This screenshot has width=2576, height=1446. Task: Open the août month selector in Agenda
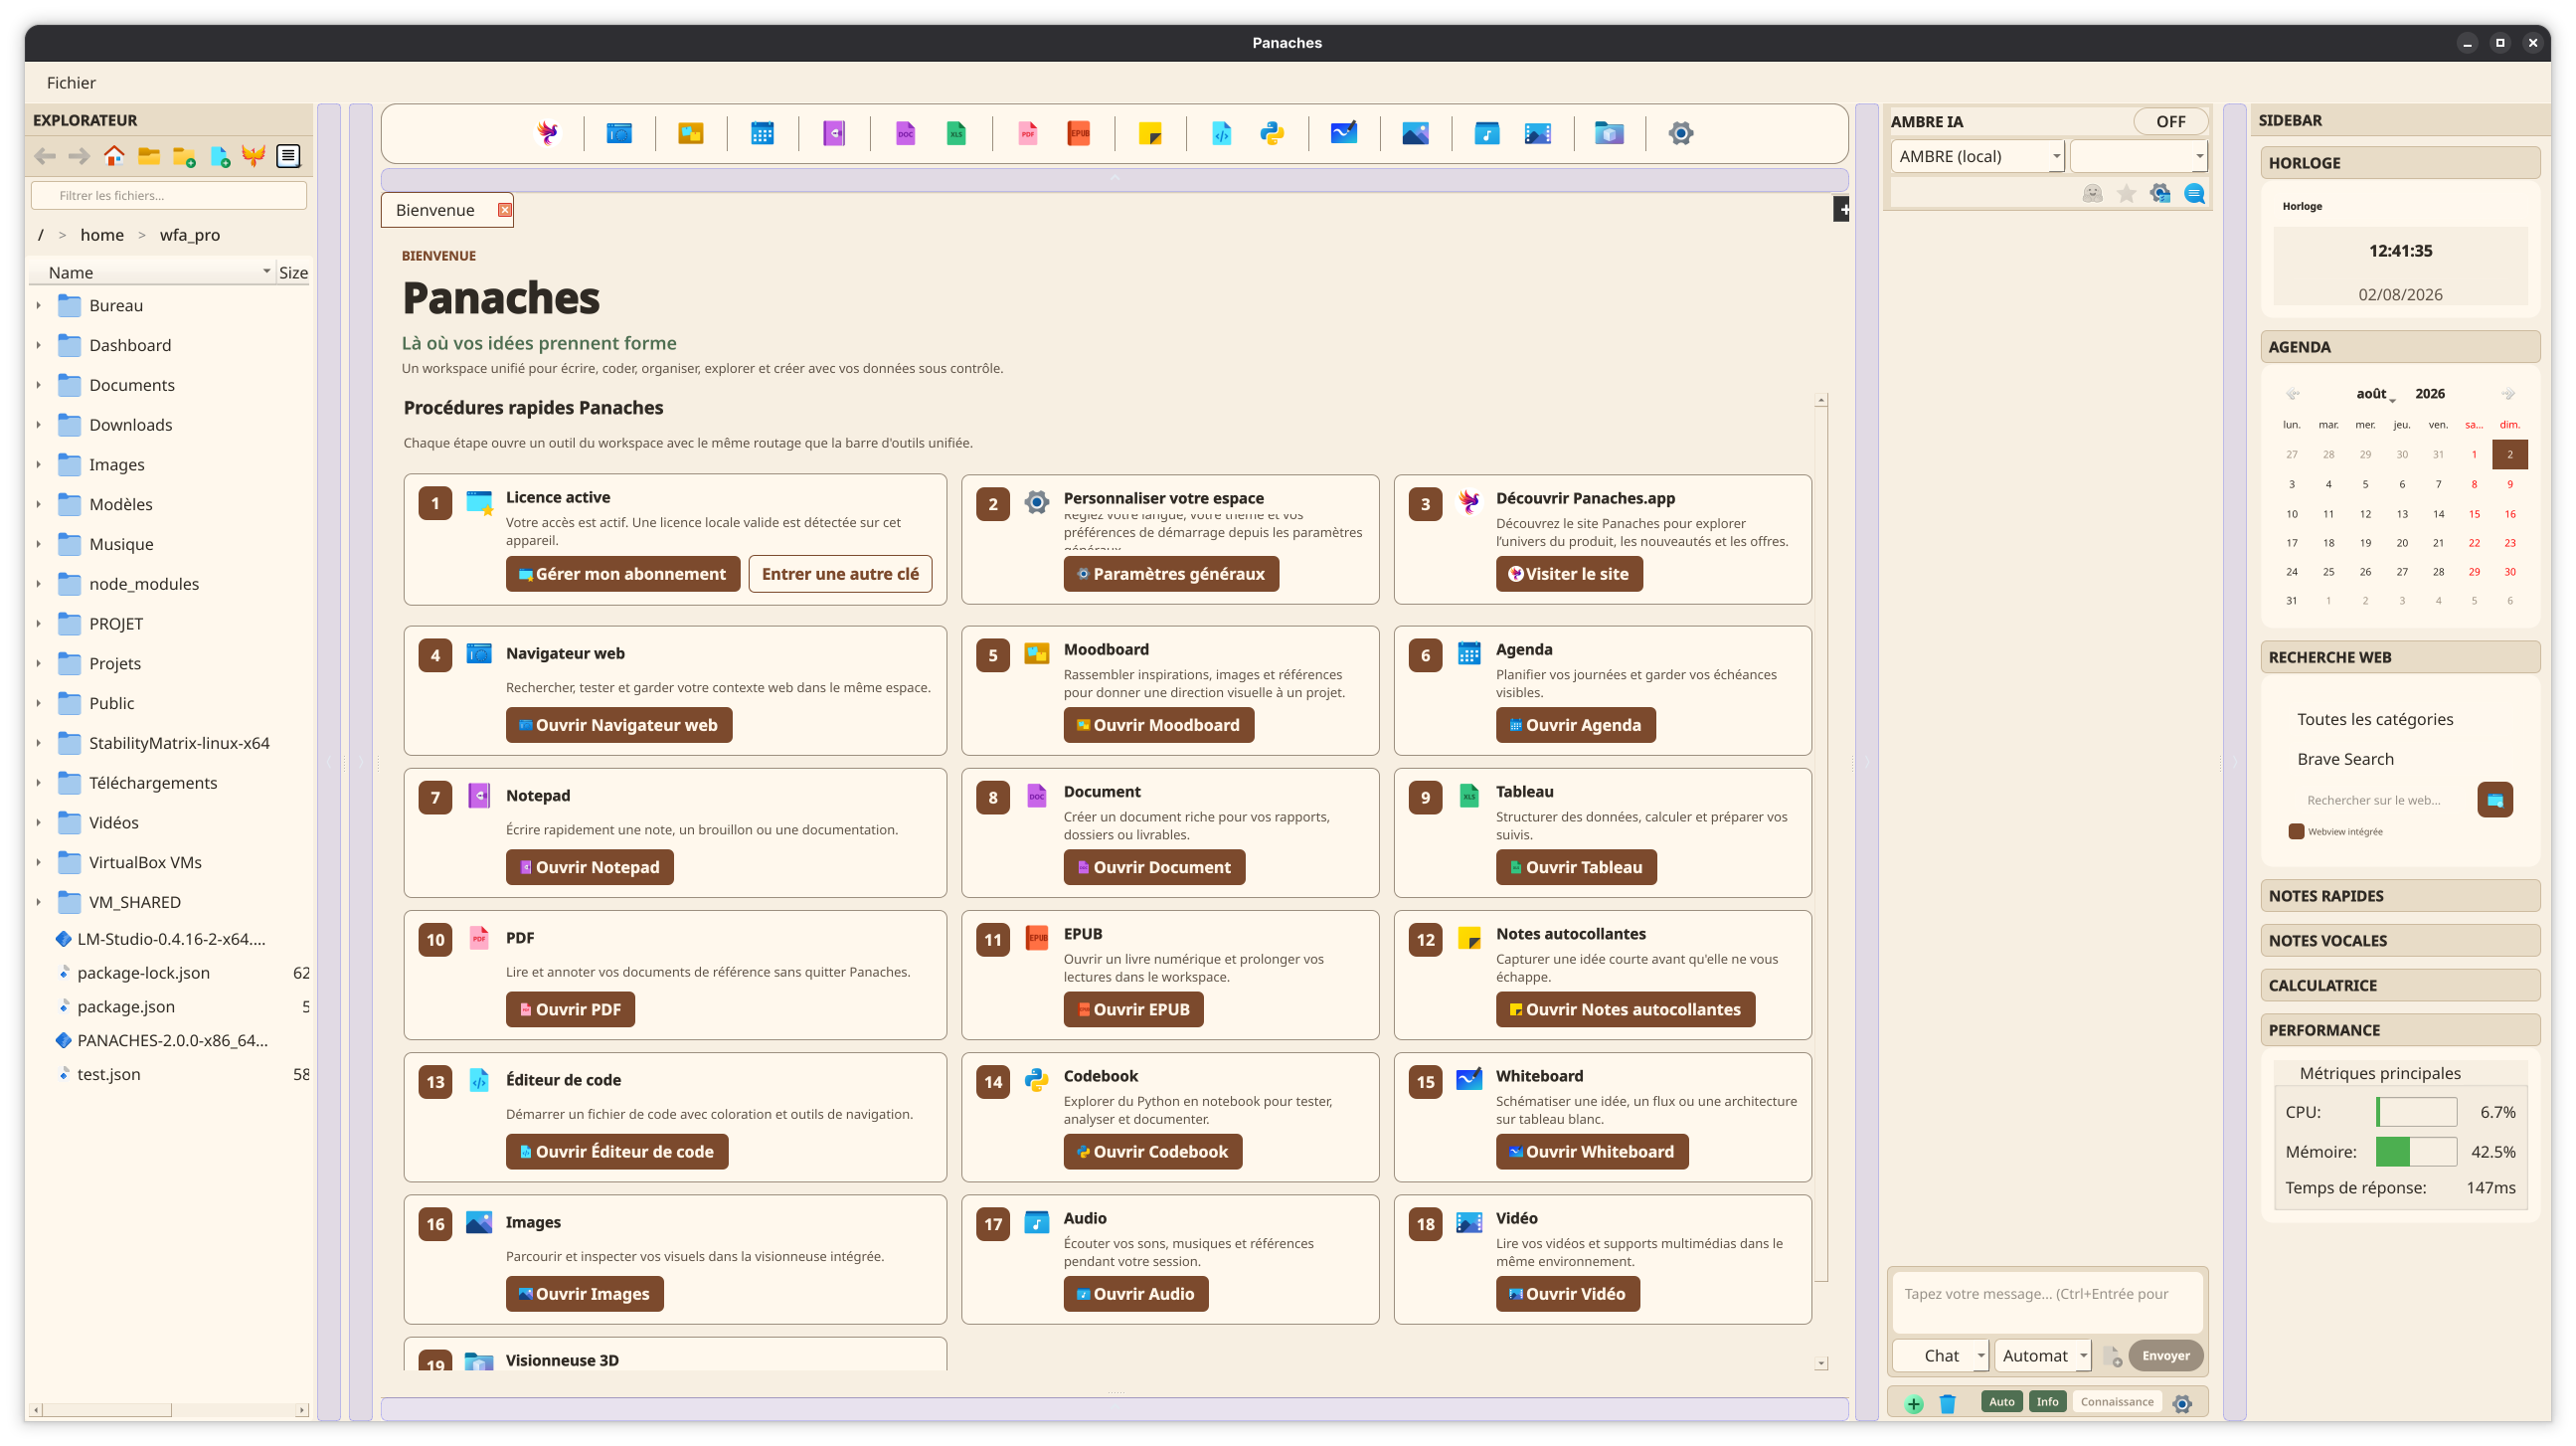2374,394
